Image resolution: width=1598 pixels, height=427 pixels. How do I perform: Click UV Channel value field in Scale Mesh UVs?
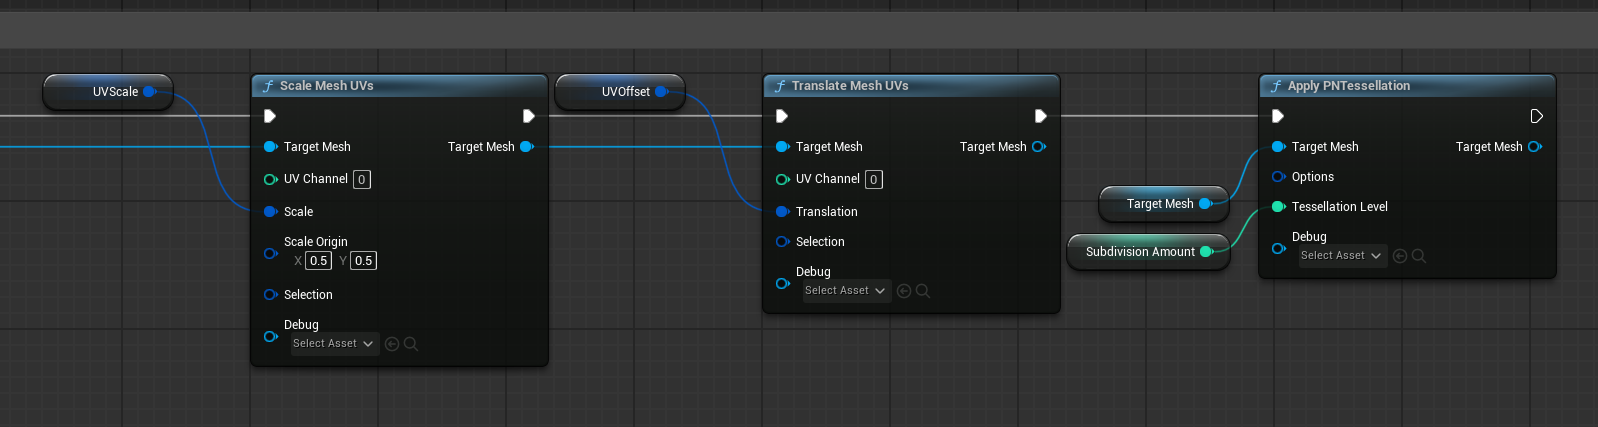click(362, 180)
